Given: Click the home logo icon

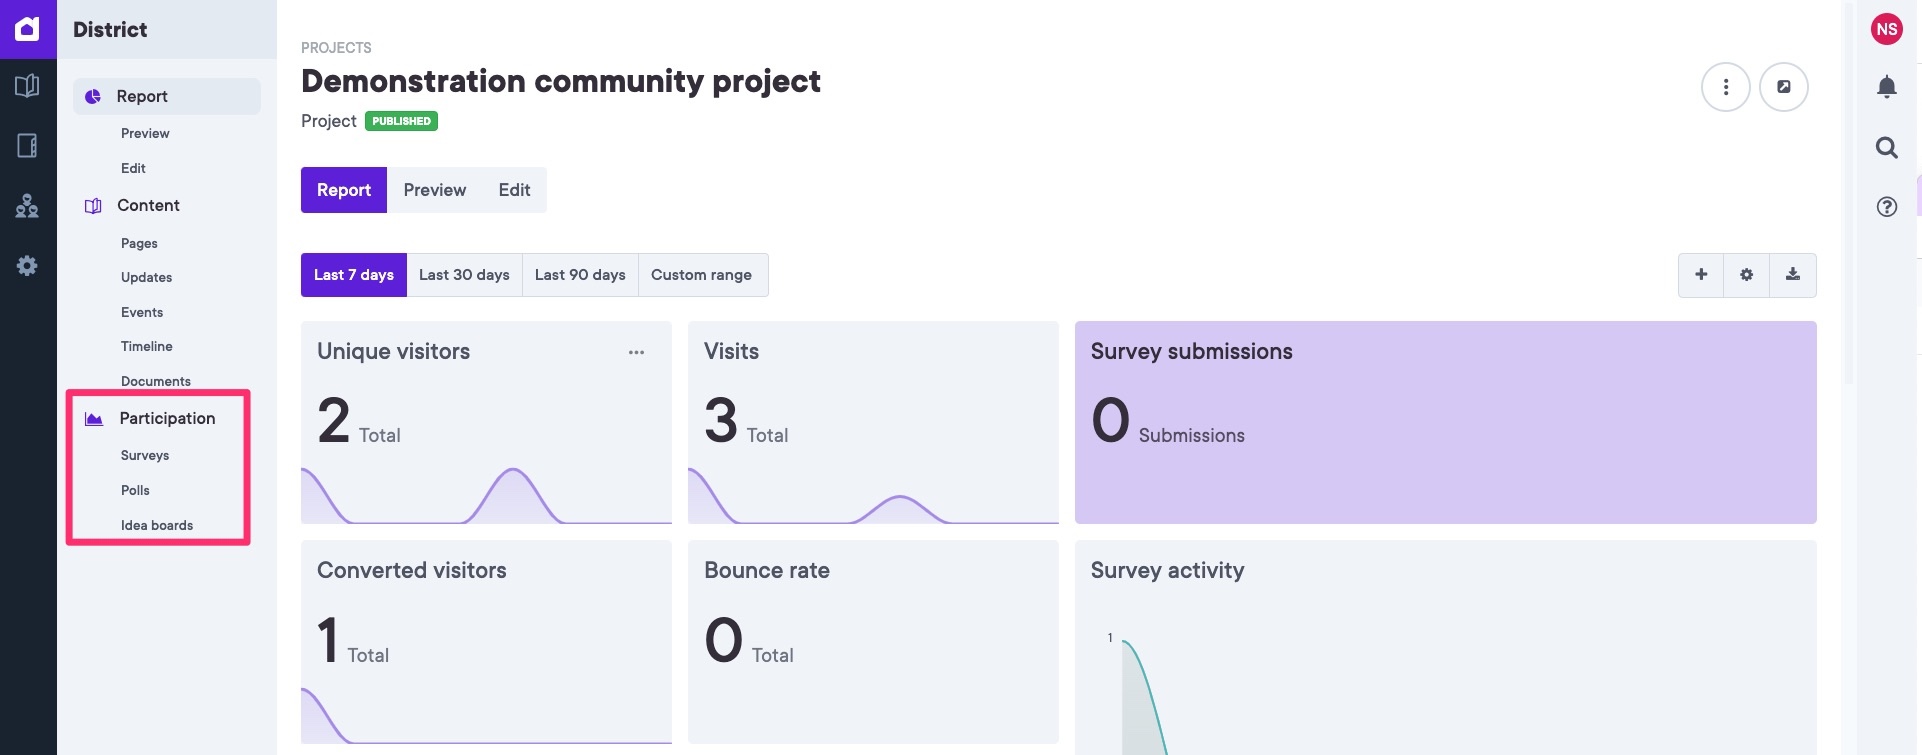Looking at the screenshot, I should [x=27, y=29].
